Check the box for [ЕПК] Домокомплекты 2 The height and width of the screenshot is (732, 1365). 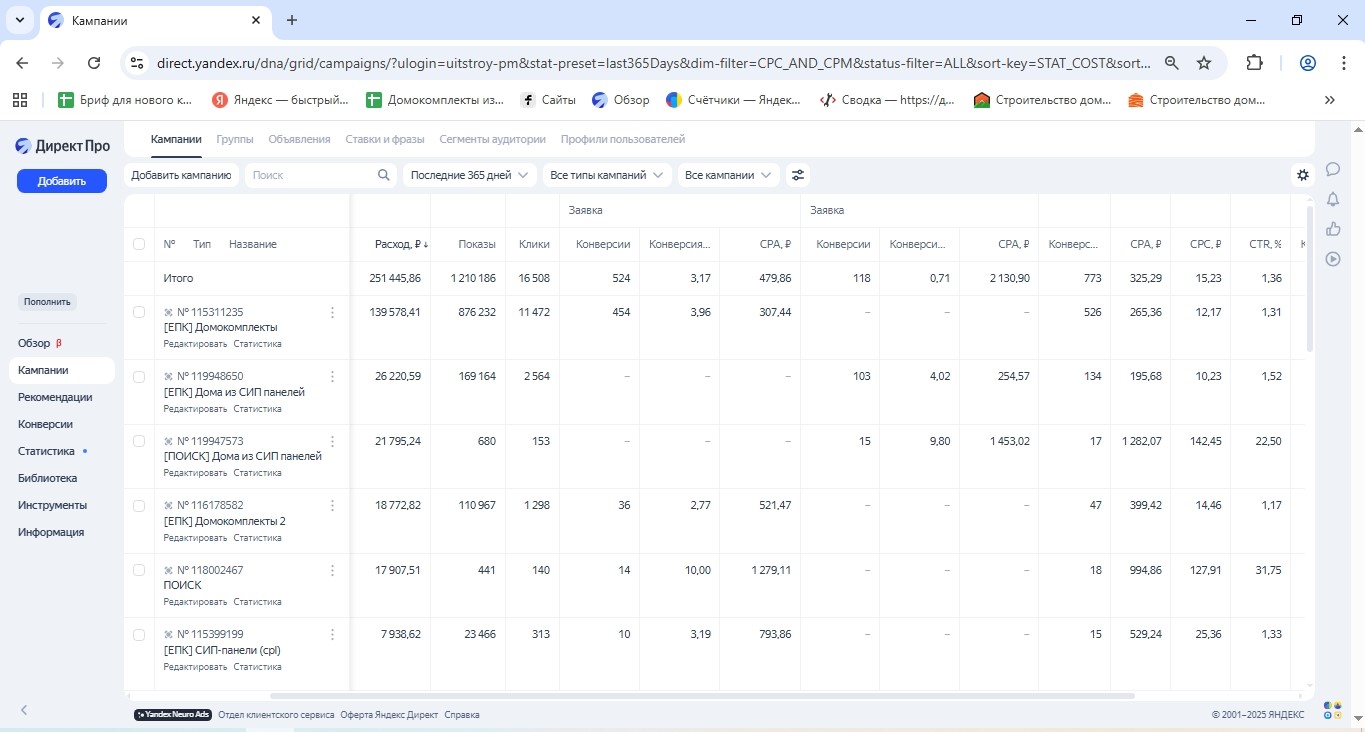pyautogui.click(x=139, y=506)
